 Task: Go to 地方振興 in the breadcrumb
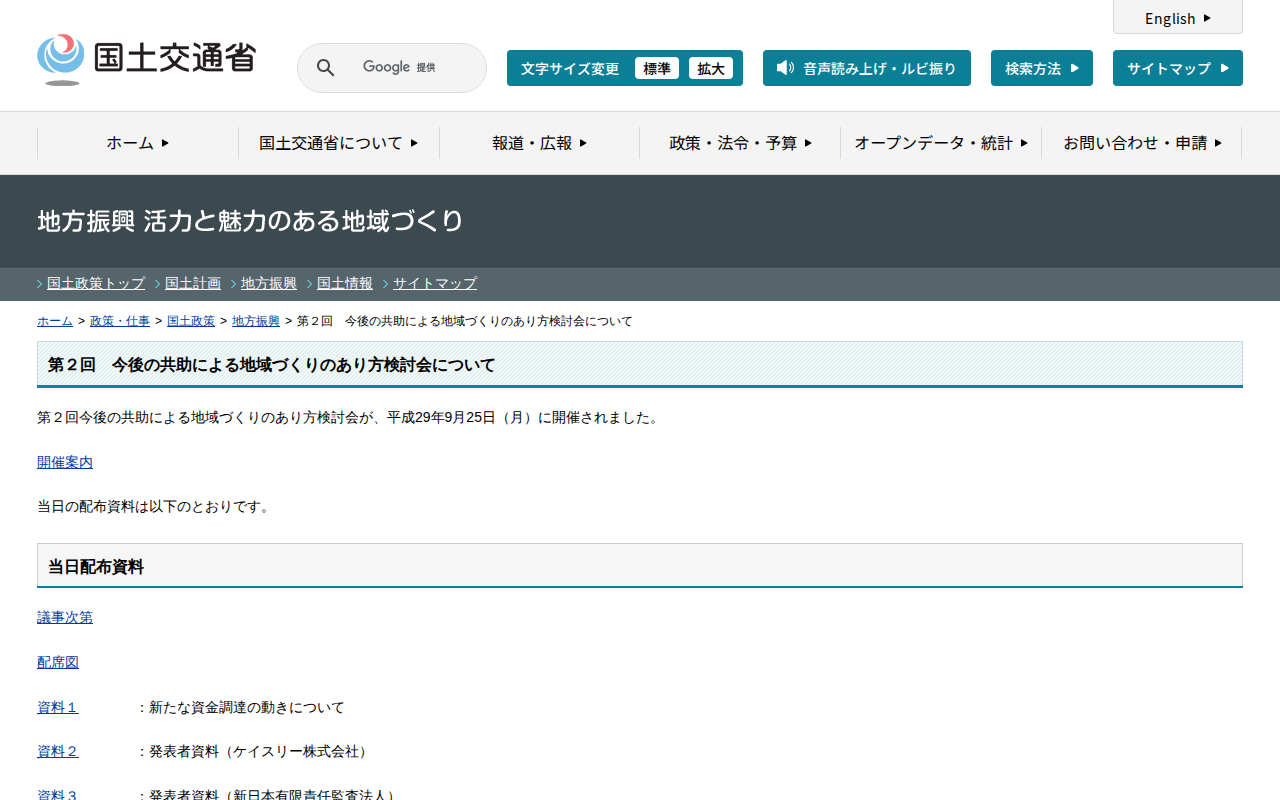pyautogui.click(x=256, y=321)
